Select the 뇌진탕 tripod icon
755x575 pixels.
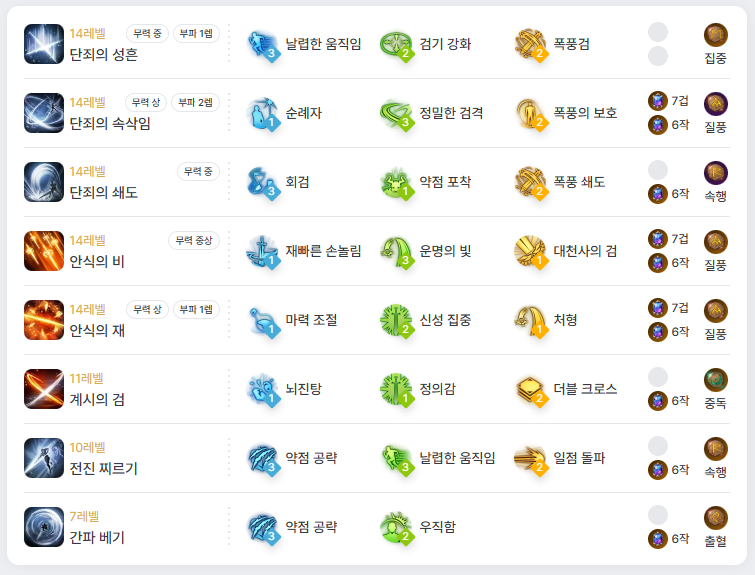(263, 390)
